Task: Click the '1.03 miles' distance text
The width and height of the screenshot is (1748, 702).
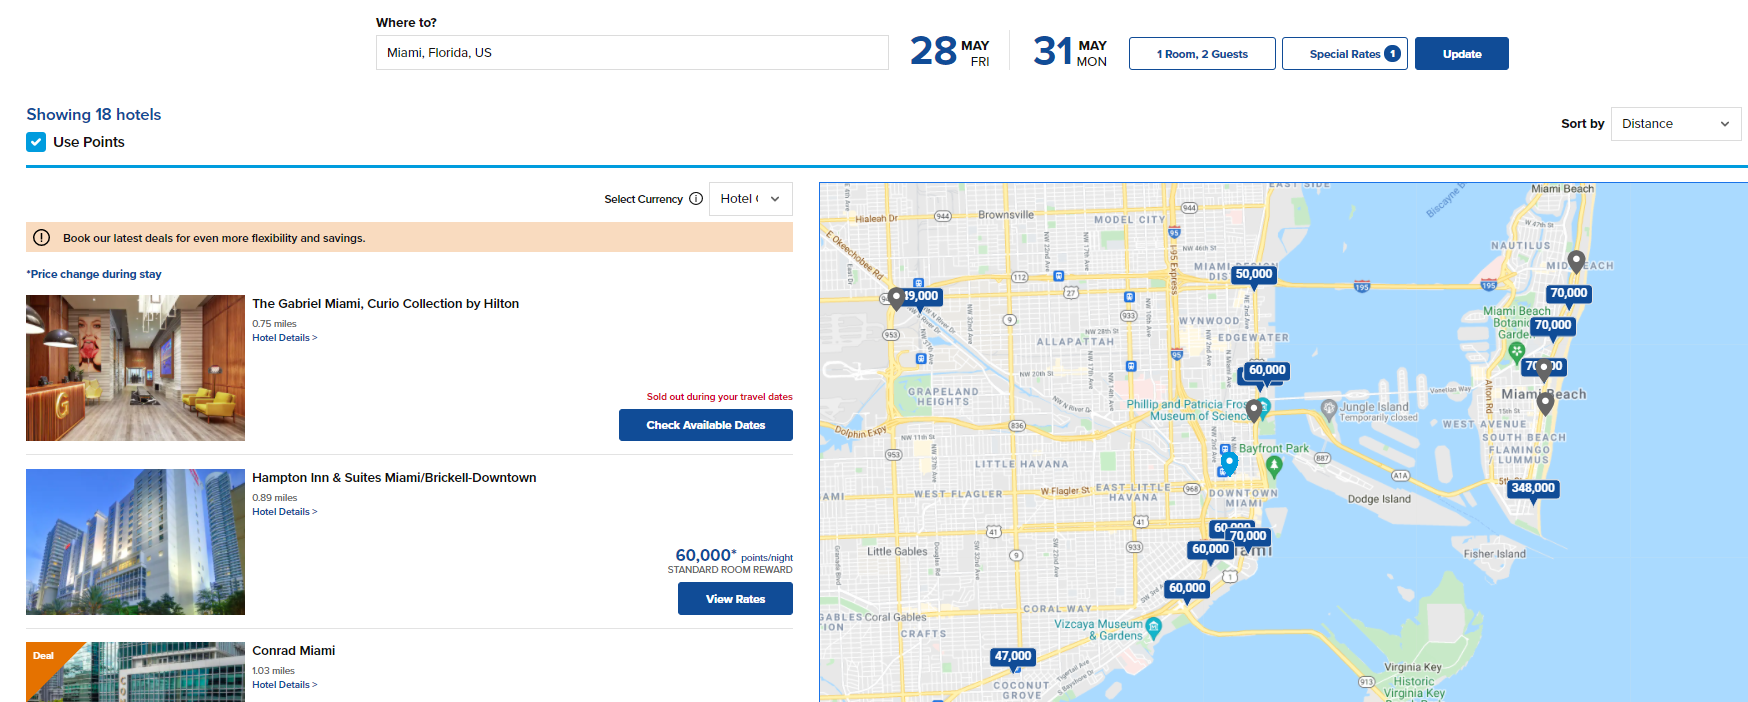Action: pos(273,671)
